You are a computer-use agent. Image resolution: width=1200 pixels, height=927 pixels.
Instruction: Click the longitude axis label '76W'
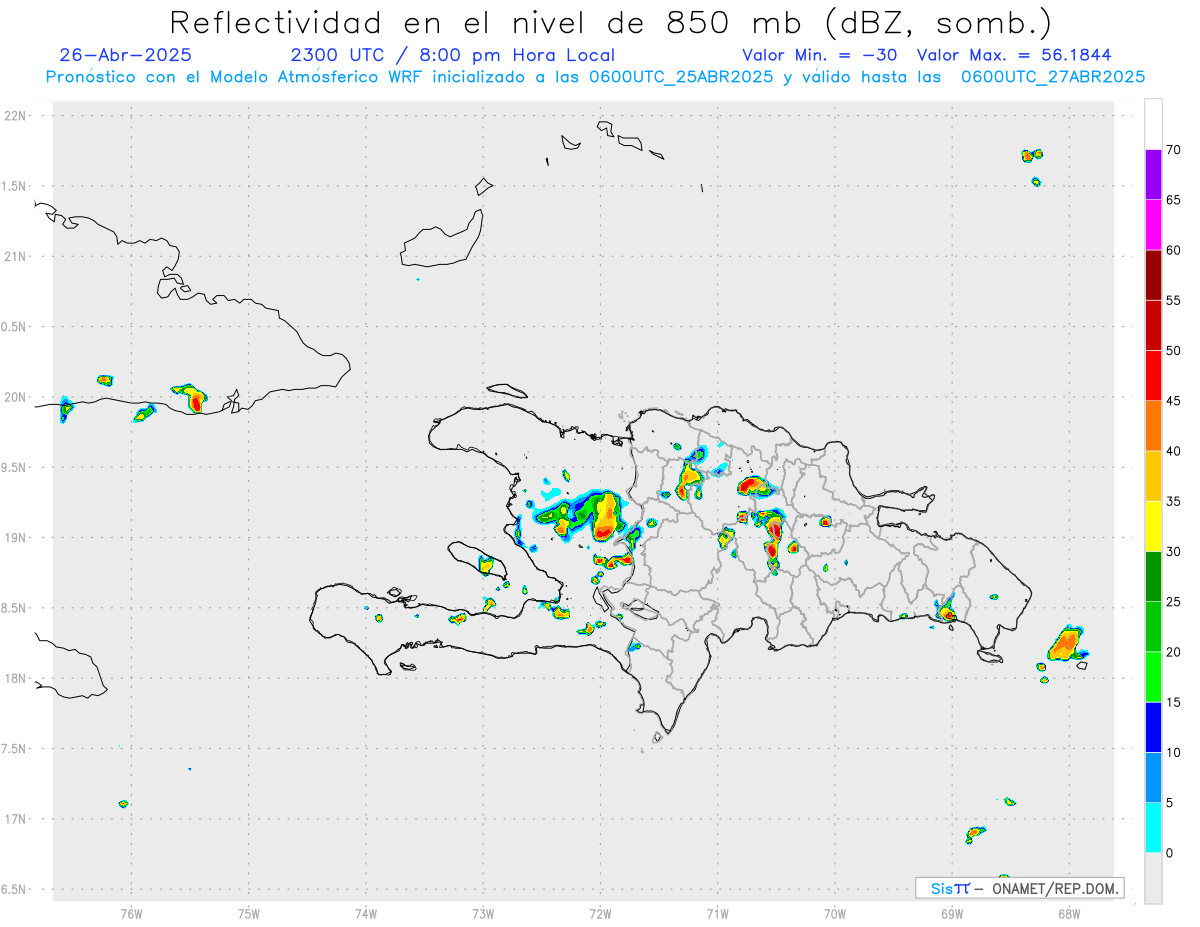[131, 914]
